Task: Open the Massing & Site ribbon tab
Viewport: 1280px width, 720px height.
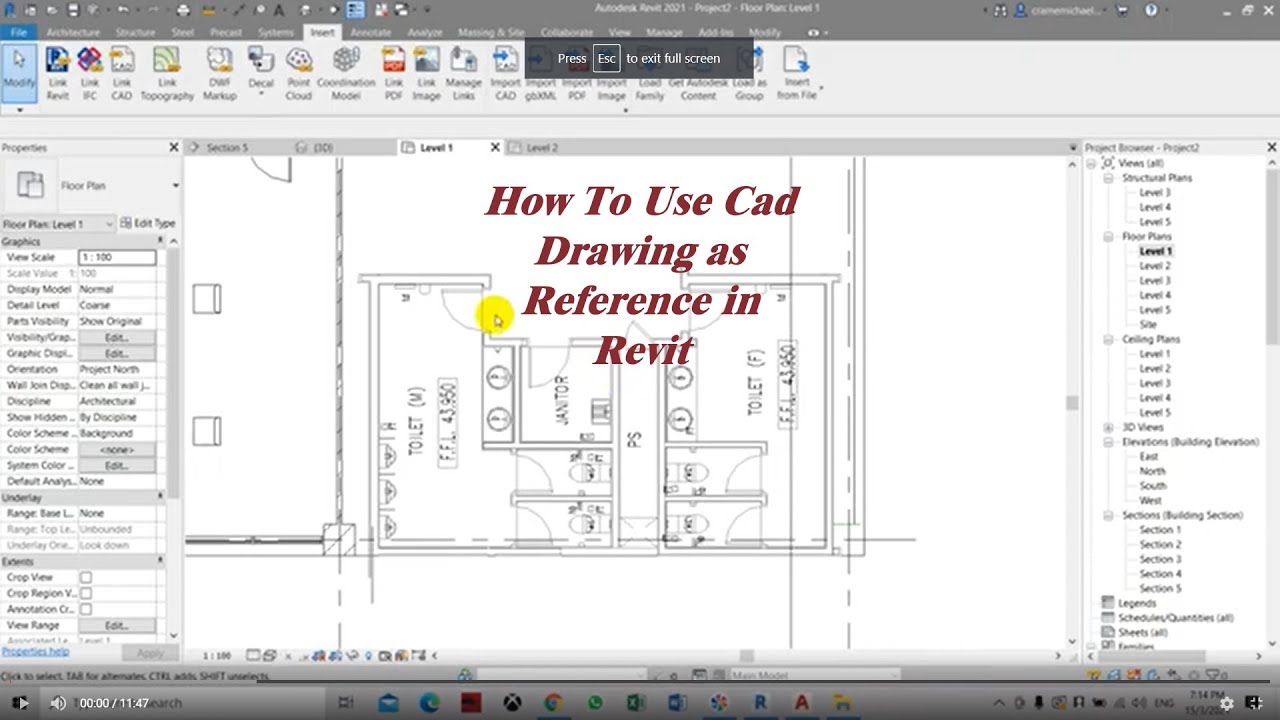Action: (491, 32)
